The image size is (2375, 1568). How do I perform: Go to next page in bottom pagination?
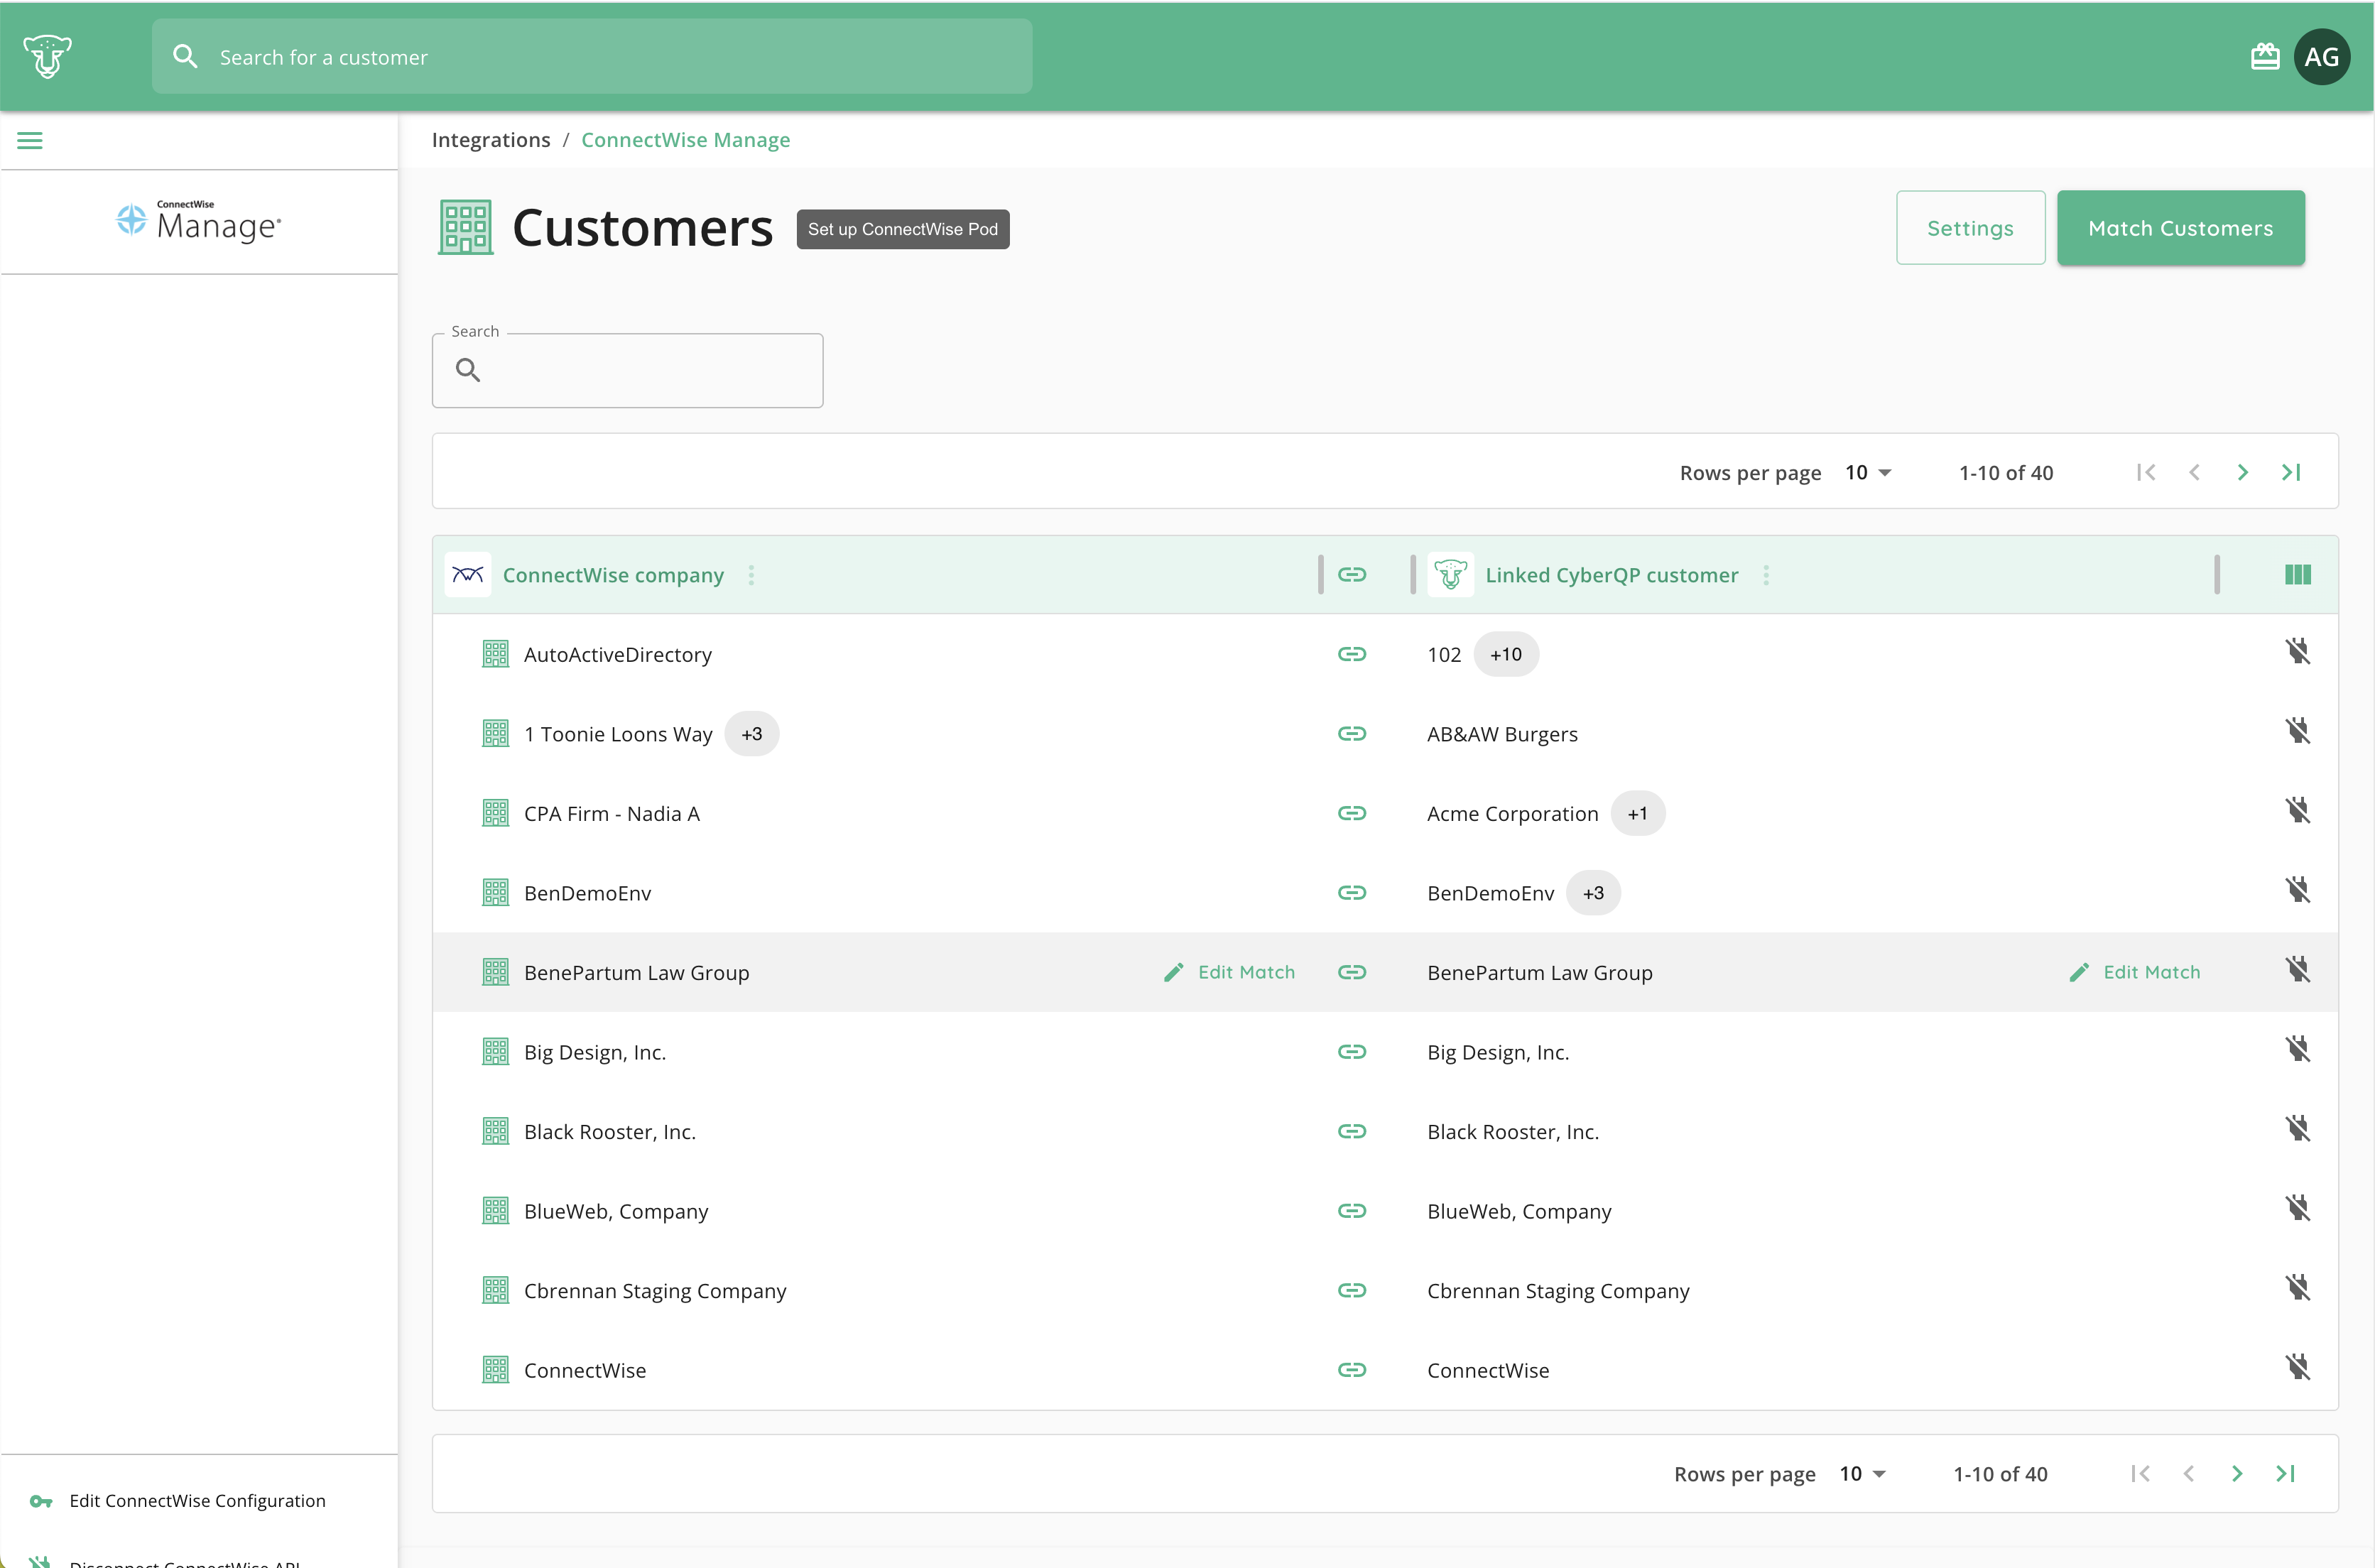(2236, 1474)
